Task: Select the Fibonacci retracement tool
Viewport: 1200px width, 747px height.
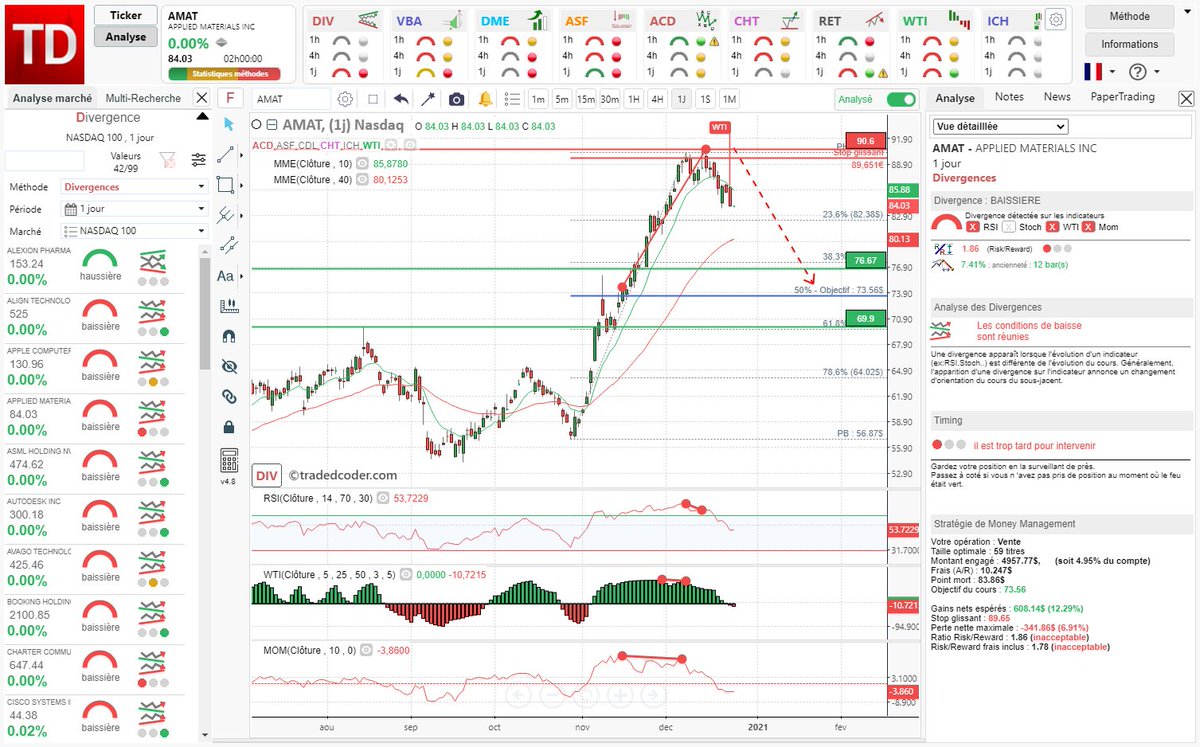Action: pos(227,244)
